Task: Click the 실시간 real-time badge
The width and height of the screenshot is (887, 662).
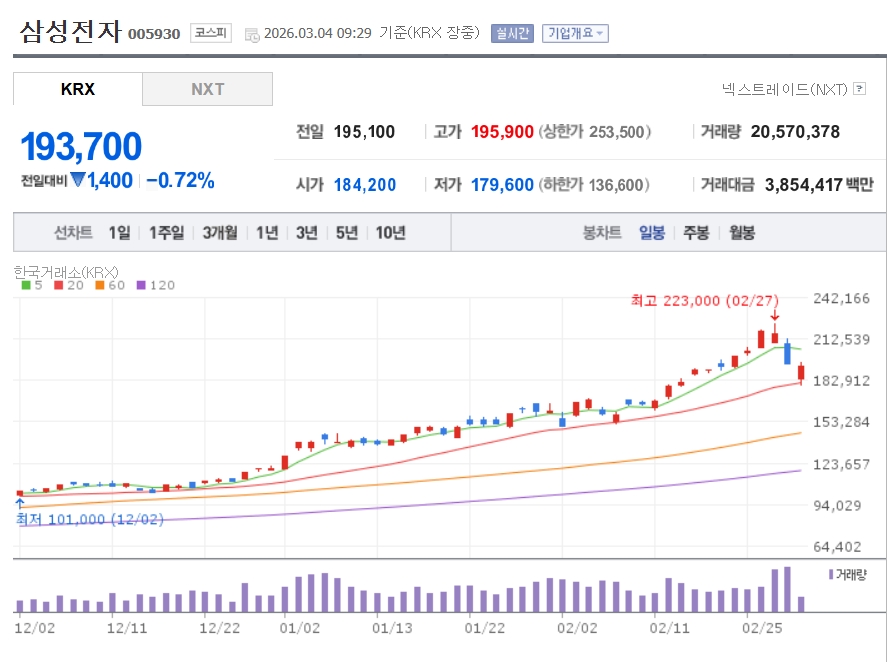Action: 512,33
